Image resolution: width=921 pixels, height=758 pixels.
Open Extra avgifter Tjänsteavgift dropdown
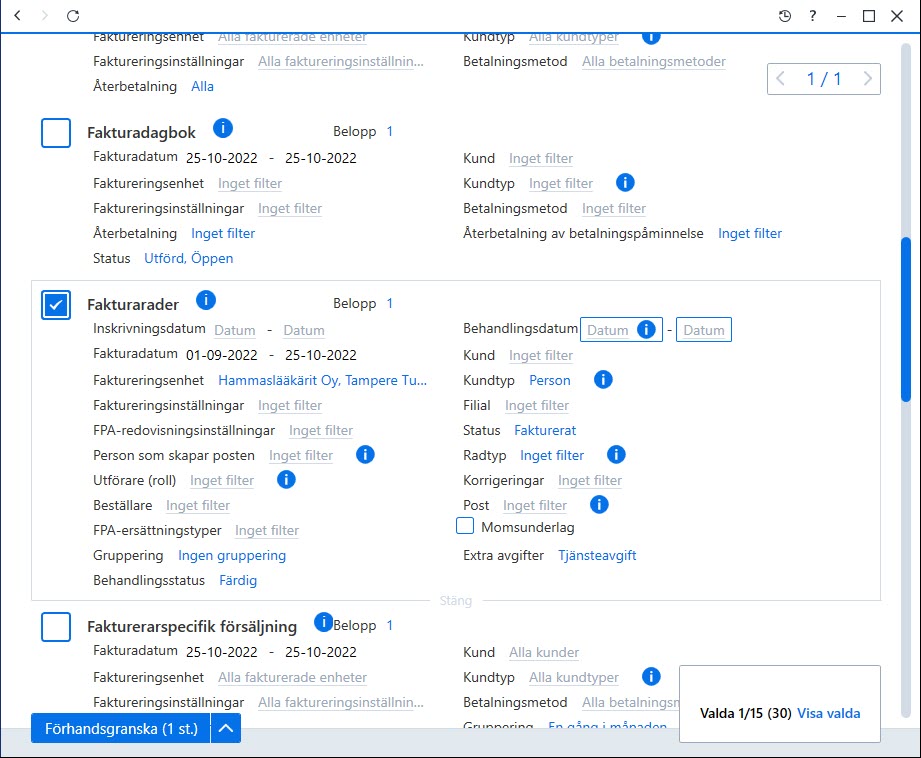tap(597, 555)
